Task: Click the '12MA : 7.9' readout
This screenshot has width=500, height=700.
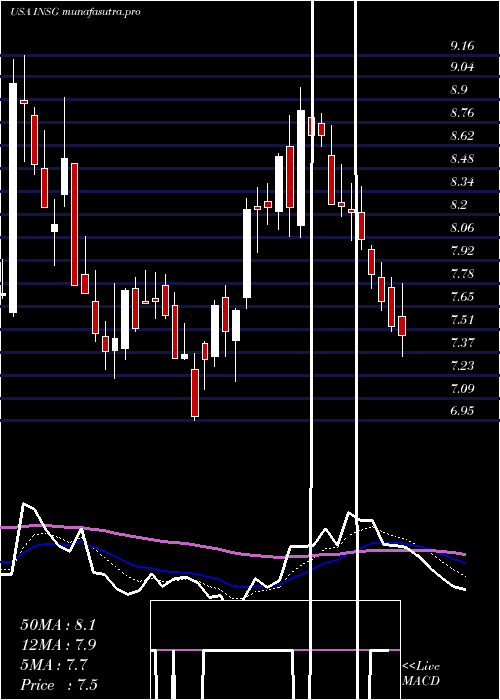Action: pos(58,645)
